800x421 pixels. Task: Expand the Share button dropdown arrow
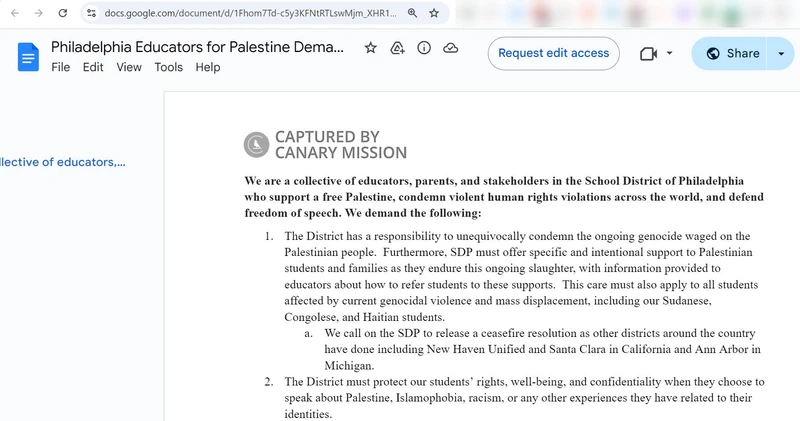(780, 54)
